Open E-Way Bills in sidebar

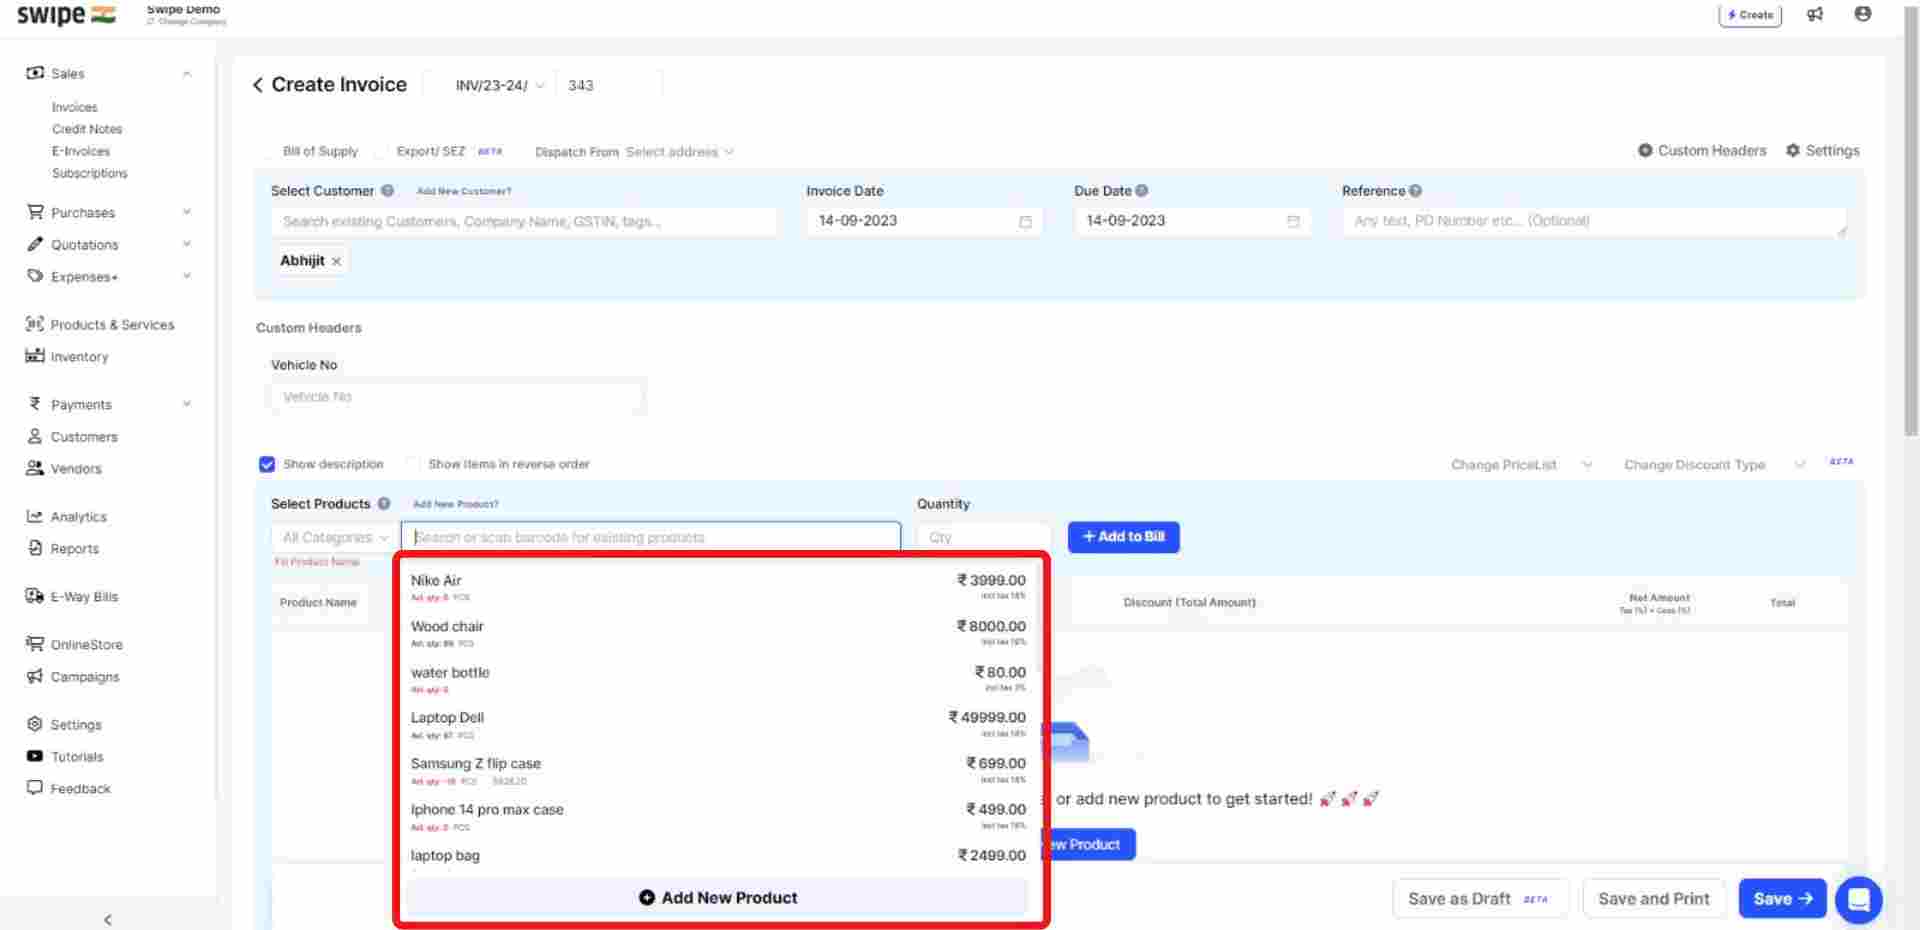tap(72, 597)
